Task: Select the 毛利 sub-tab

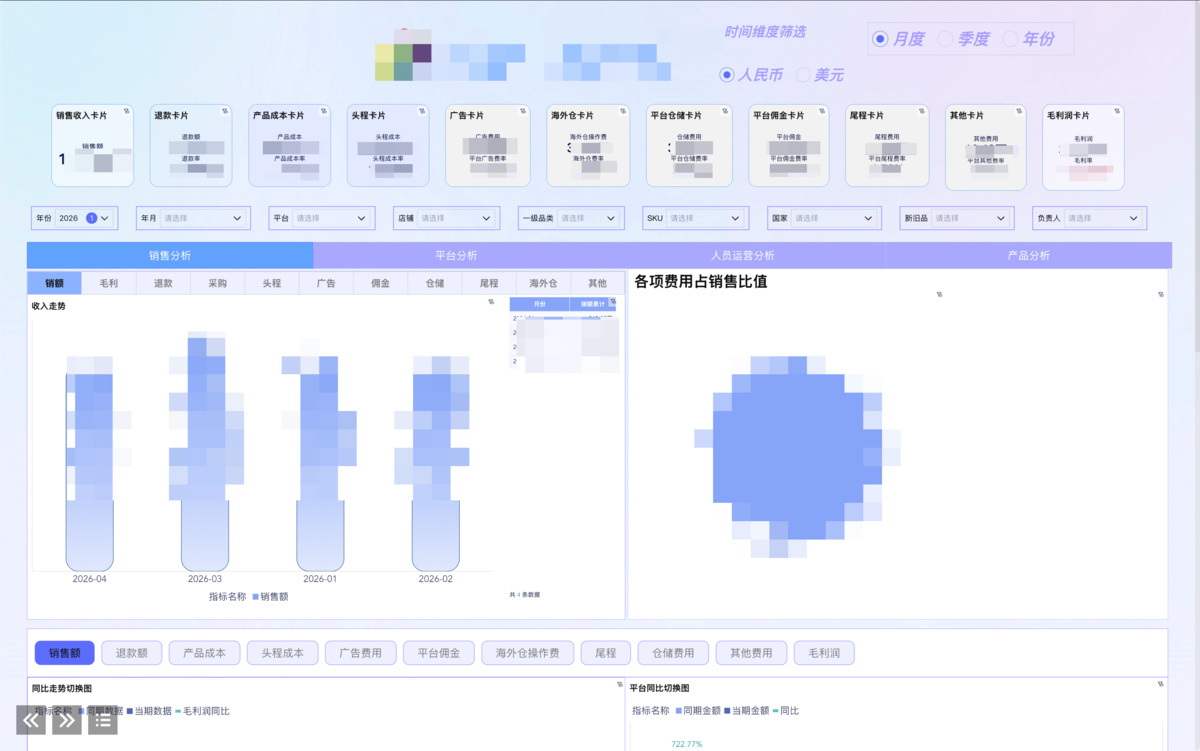Action: [x=108, y=283]
